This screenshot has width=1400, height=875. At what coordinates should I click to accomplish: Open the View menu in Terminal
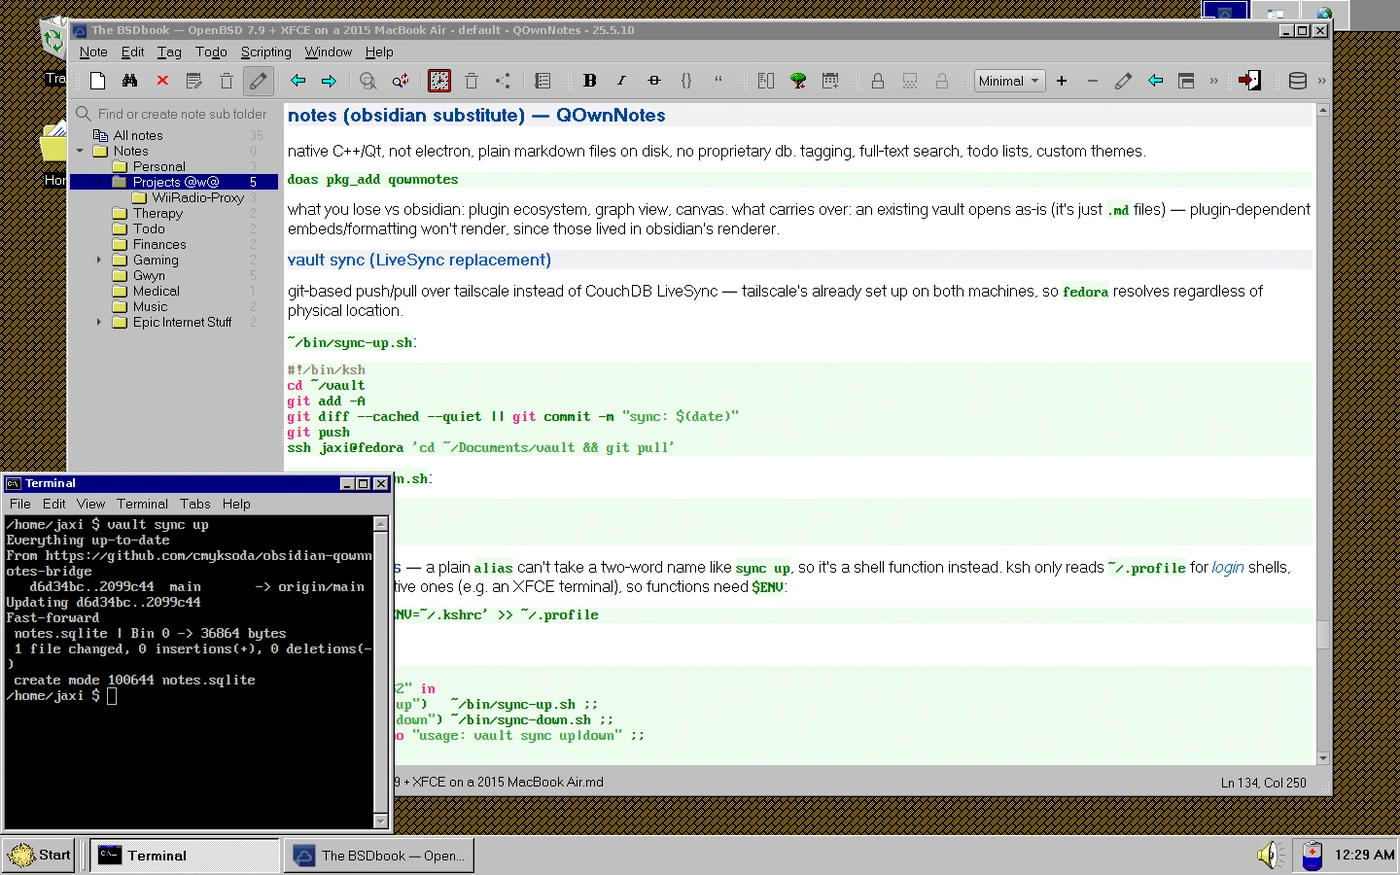90,504
